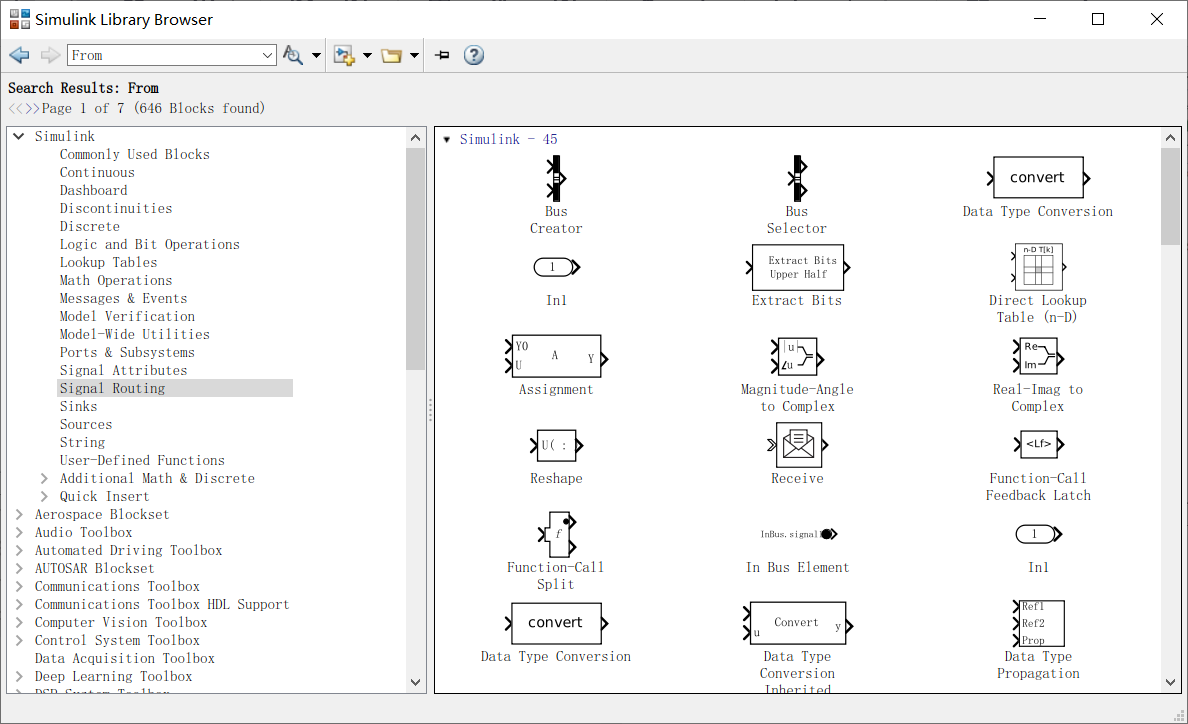Expand the Control System Toolbox library
Image resolution: width=1188 pixels, height=724 pixels.
[x=19, y=641]
